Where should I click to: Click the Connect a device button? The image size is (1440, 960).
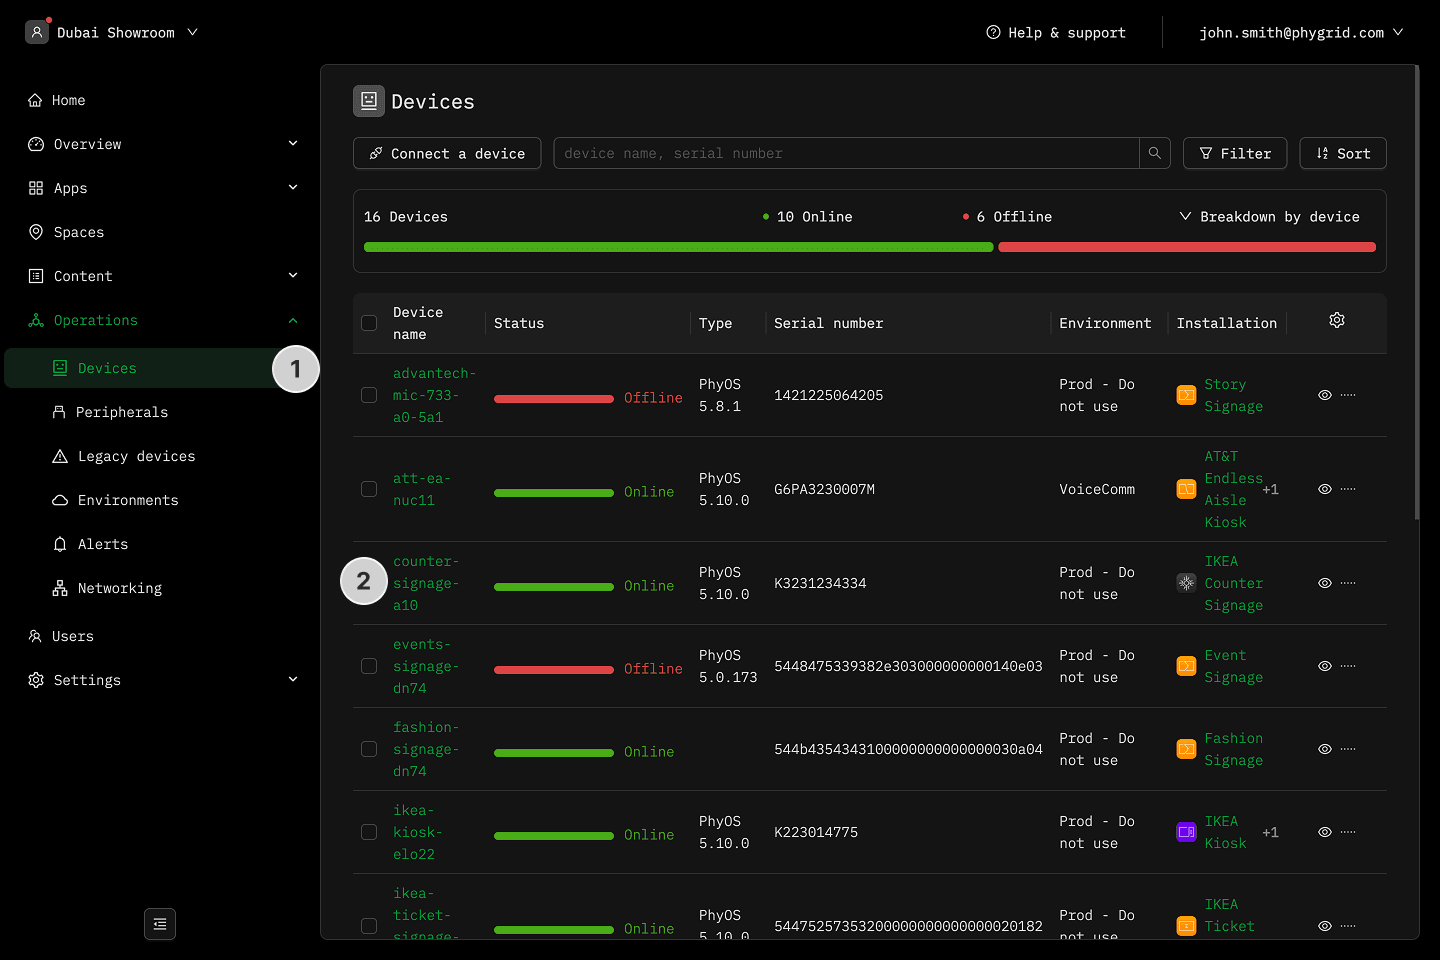click(447, 153)
